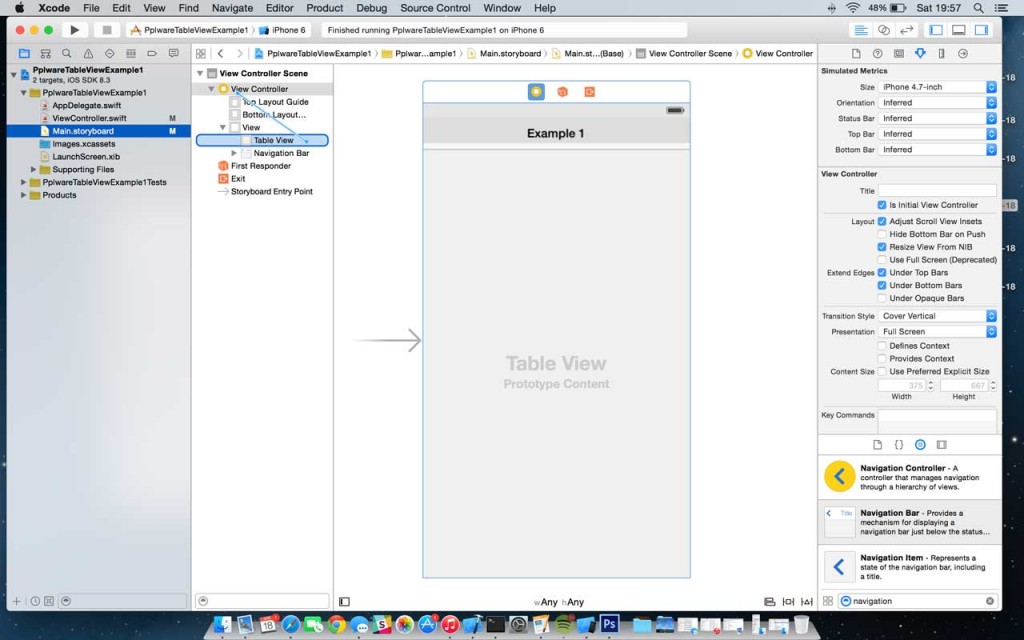The width and height of the screenshot is (1024, 640).
Task: Open the Version editor
Action: pos(908,30)
